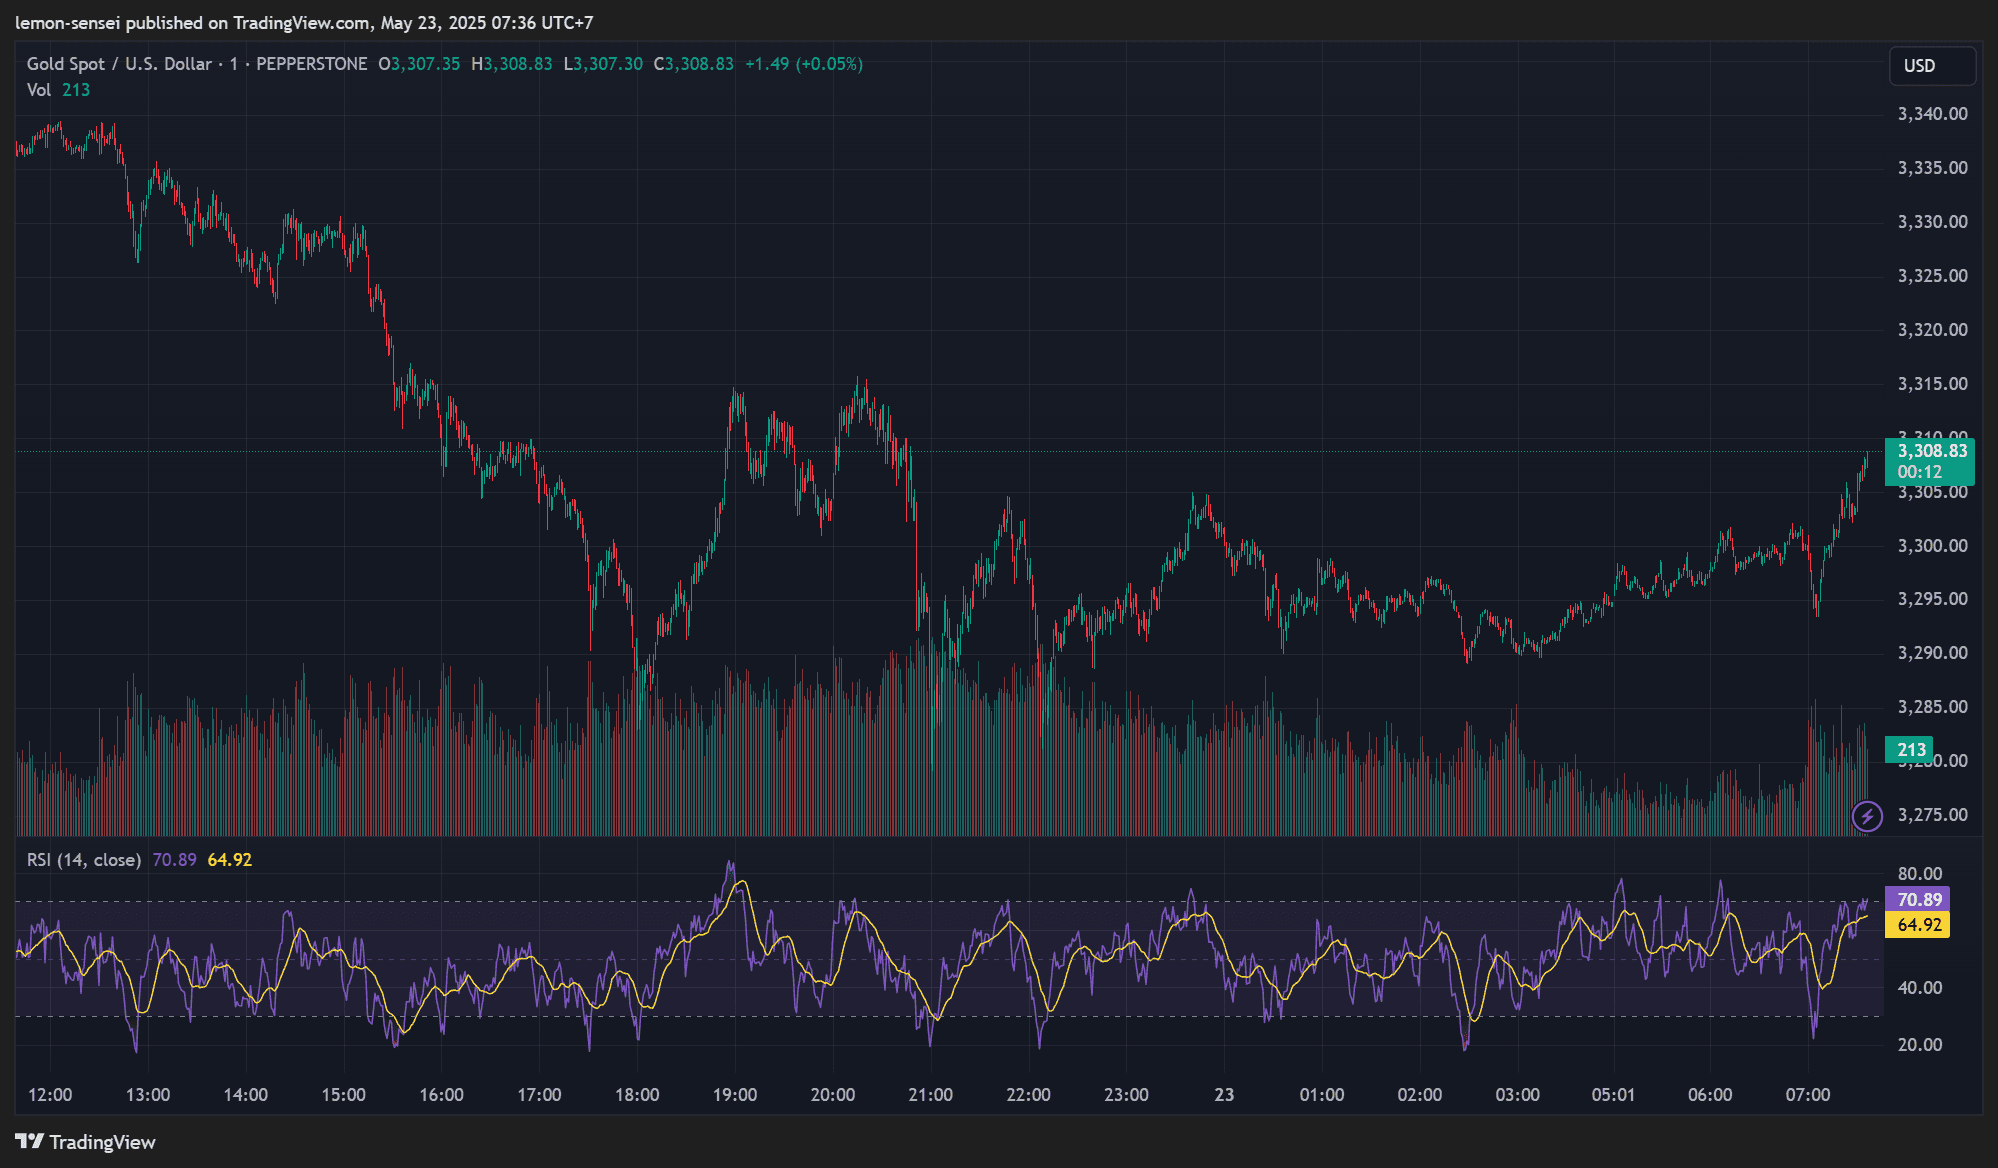Click the 19:00 time axis label
Viewport: 1998px width, 1168px height.
[x=734, y=1095]
